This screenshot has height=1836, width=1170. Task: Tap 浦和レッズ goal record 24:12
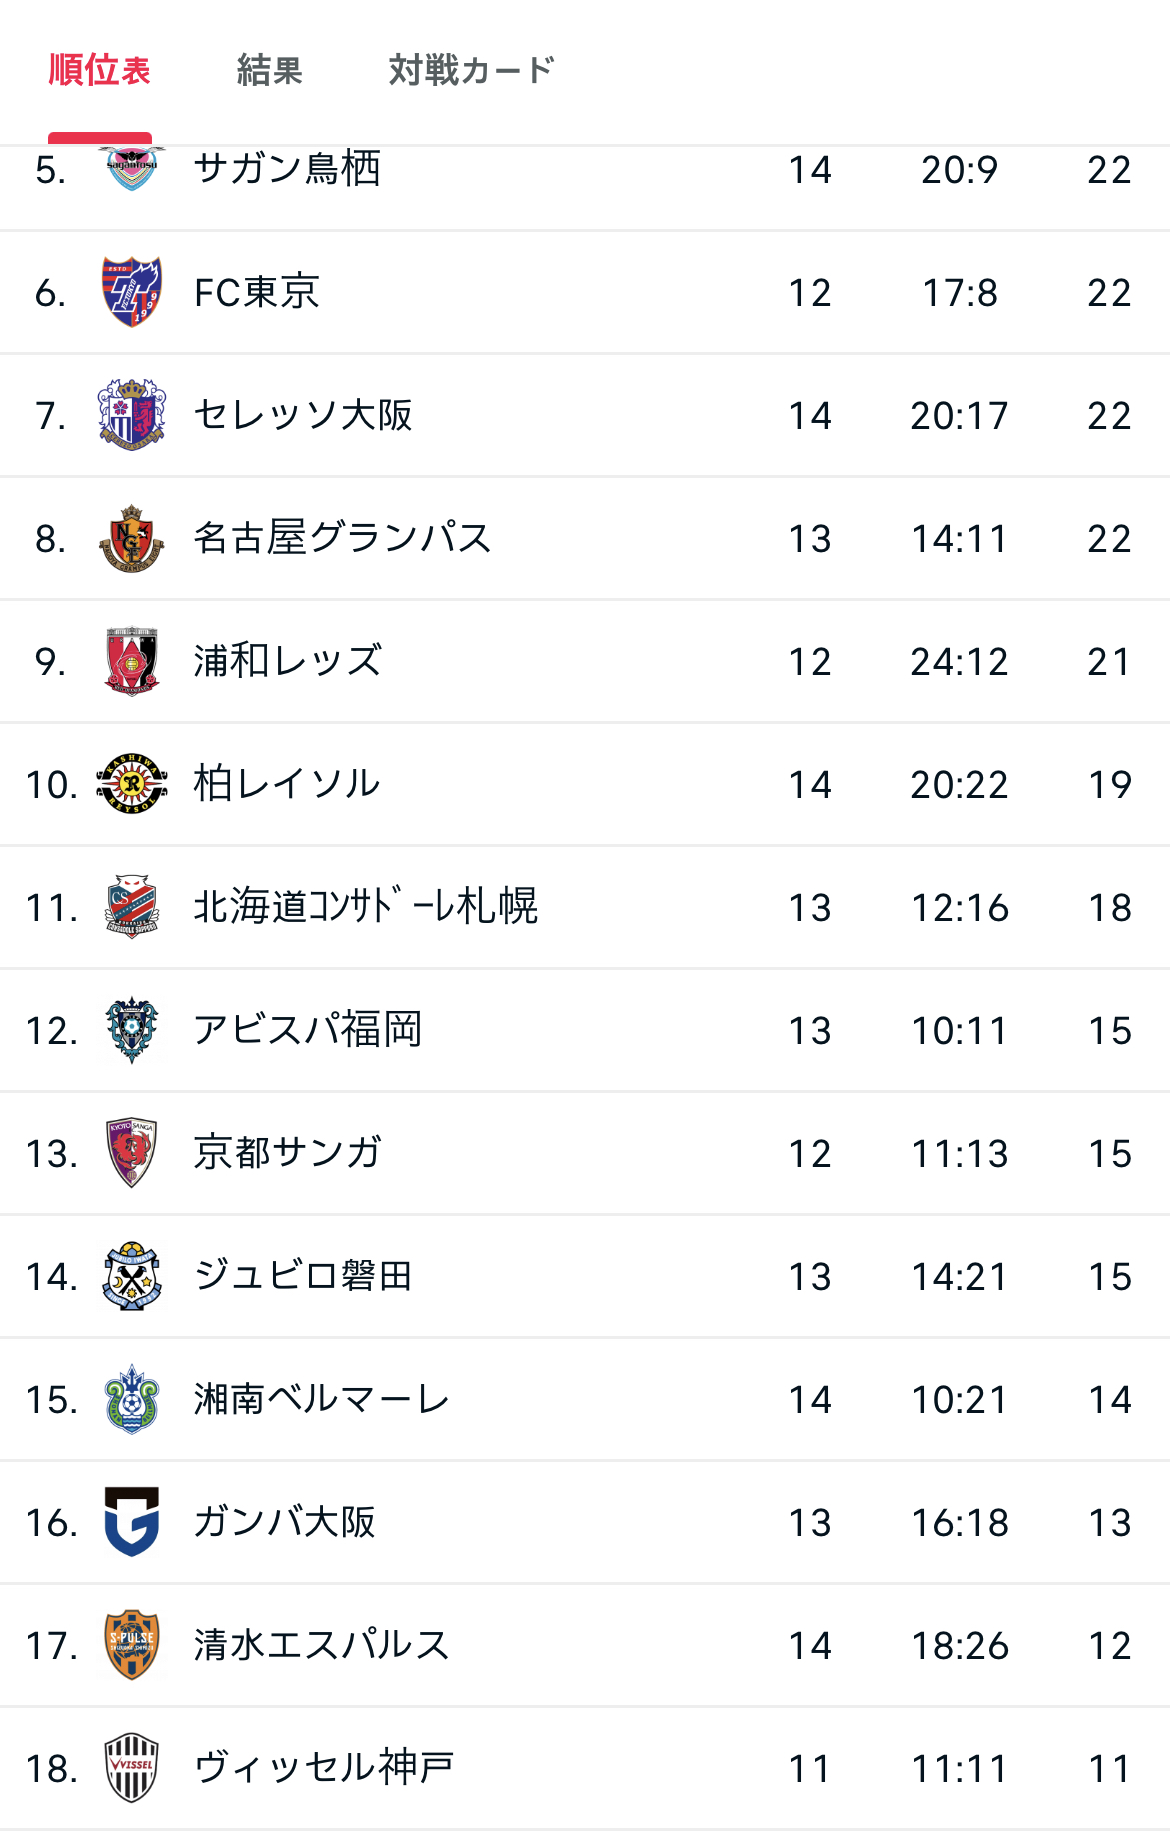click(959, 662)
